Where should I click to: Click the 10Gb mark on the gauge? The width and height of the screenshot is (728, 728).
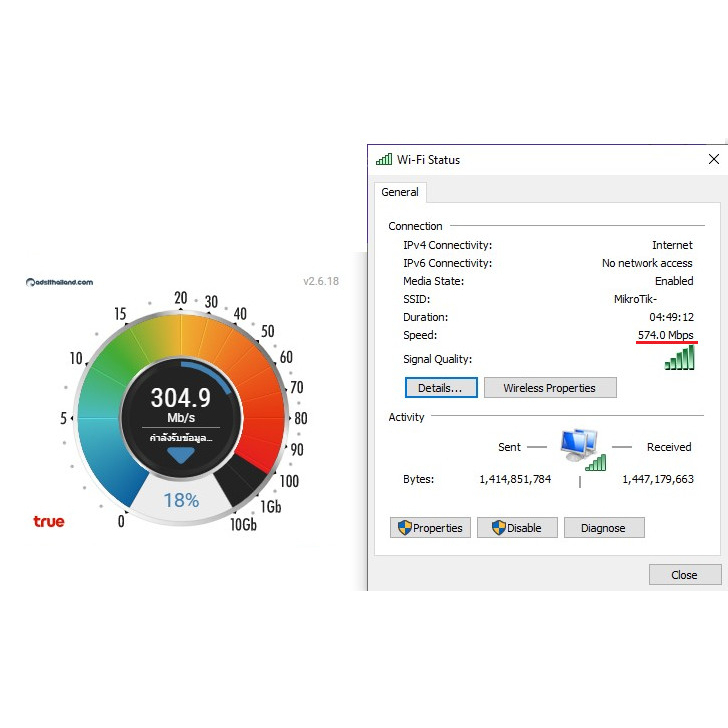(243, 525)
